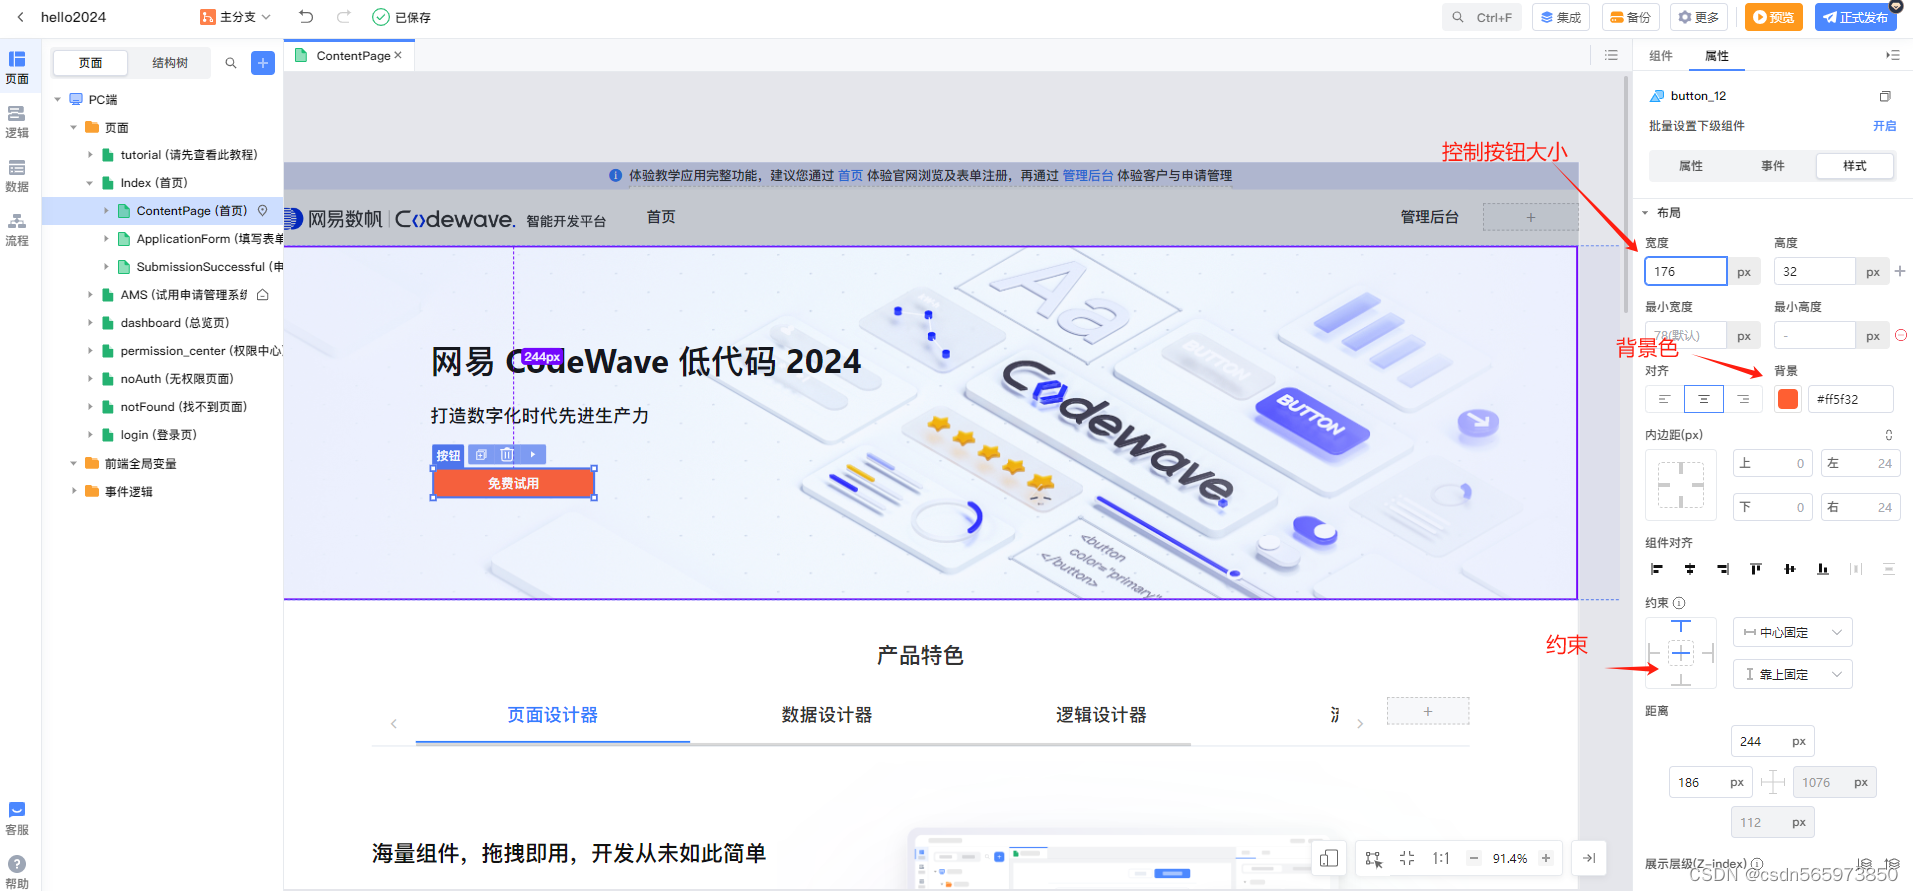1913x891 pixels.
Task: Open the 数据 sidebar panel
Action: tap(17, 175)
